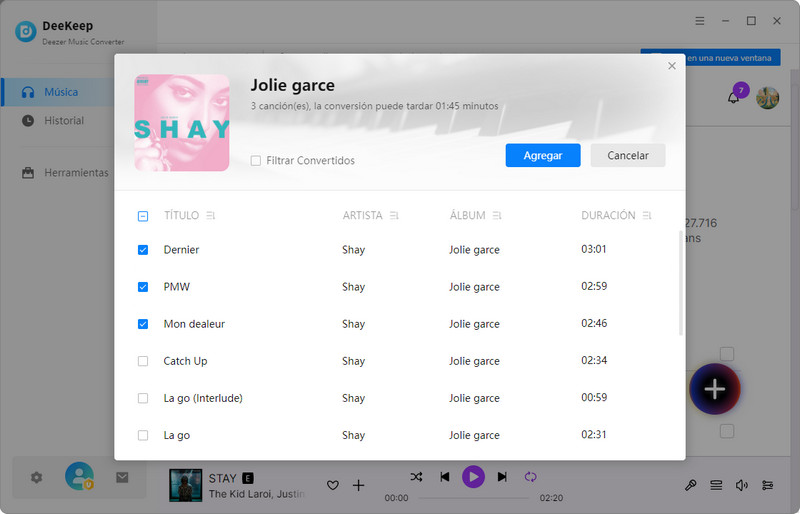Like the STAY track with heart icon

click(333, 485)
